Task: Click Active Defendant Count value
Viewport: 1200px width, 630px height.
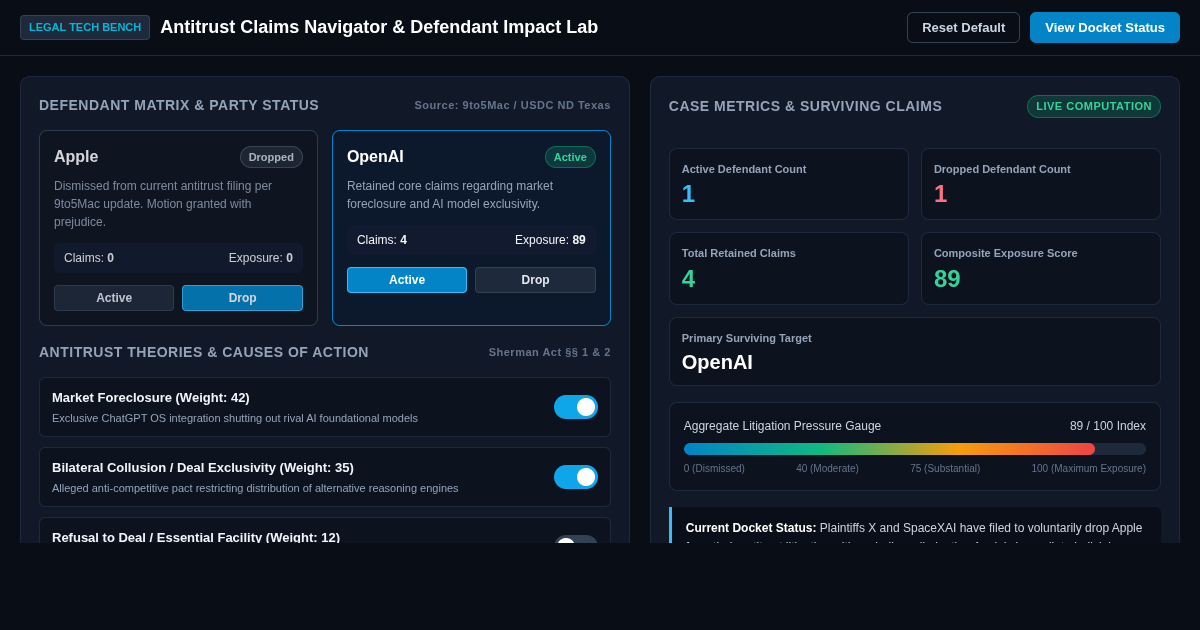Action: pyautogui.click(x=688, y=194)
